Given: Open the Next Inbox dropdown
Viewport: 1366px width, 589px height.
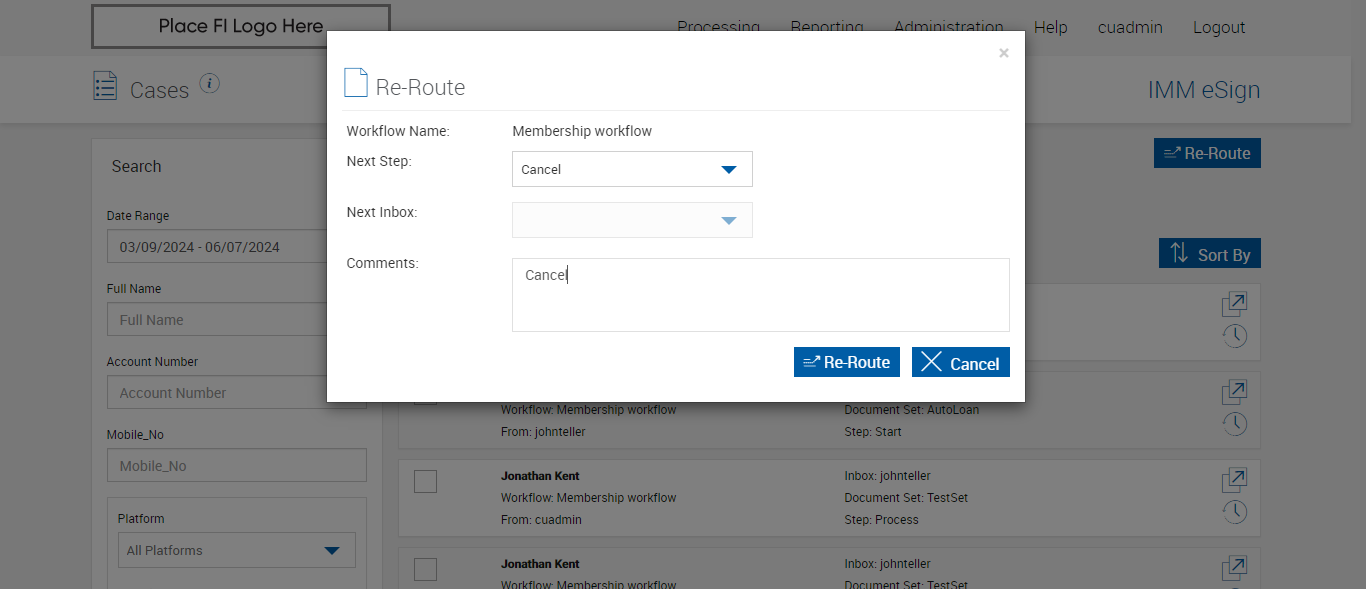Looking at the screenshot, I should coord(631,220).
